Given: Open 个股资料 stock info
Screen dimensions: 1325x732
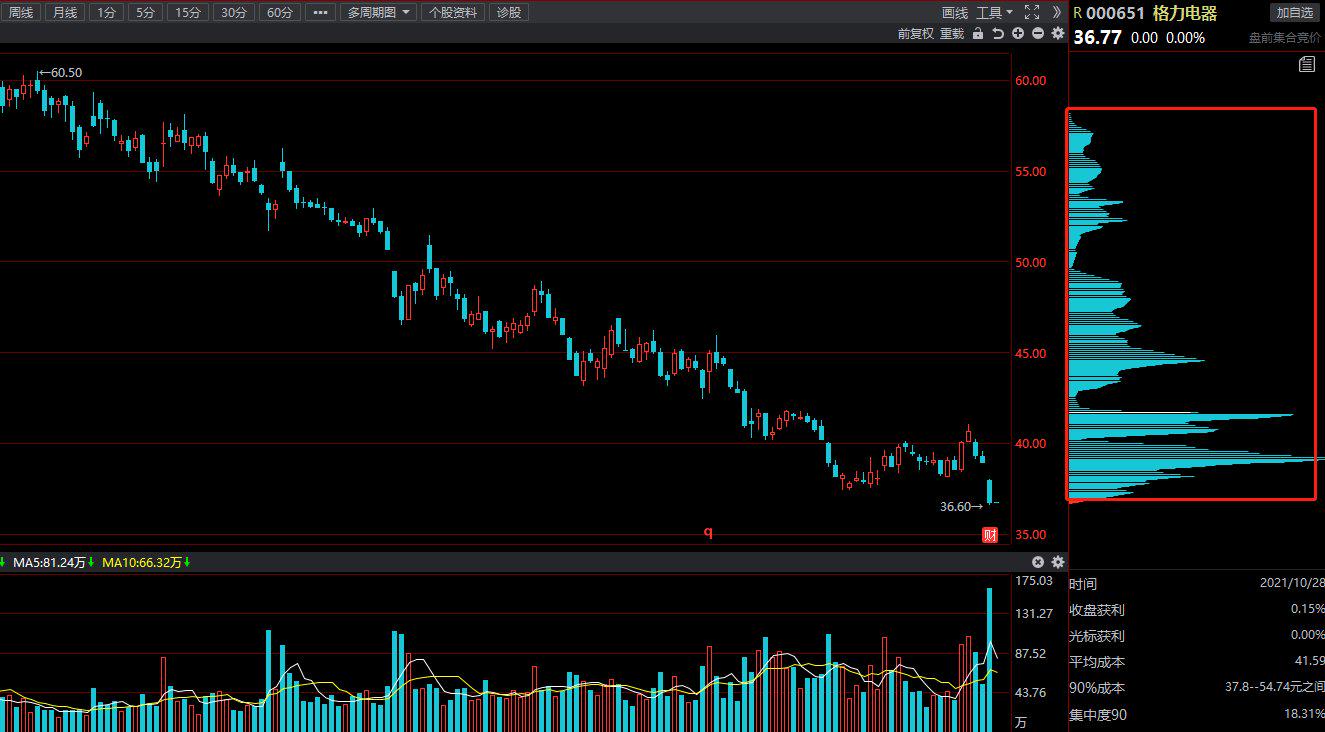Looking at the screenshot, I should 453,12.
